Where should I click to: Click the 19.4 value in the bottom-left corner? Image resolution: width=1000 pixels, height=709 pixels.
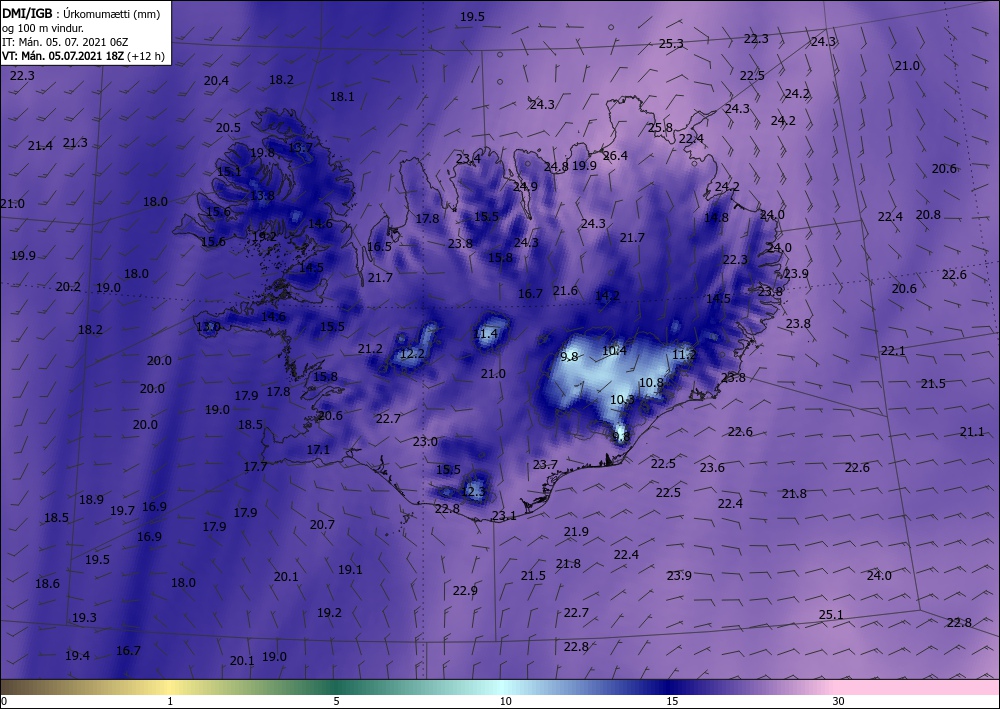[x=77, y=655]
